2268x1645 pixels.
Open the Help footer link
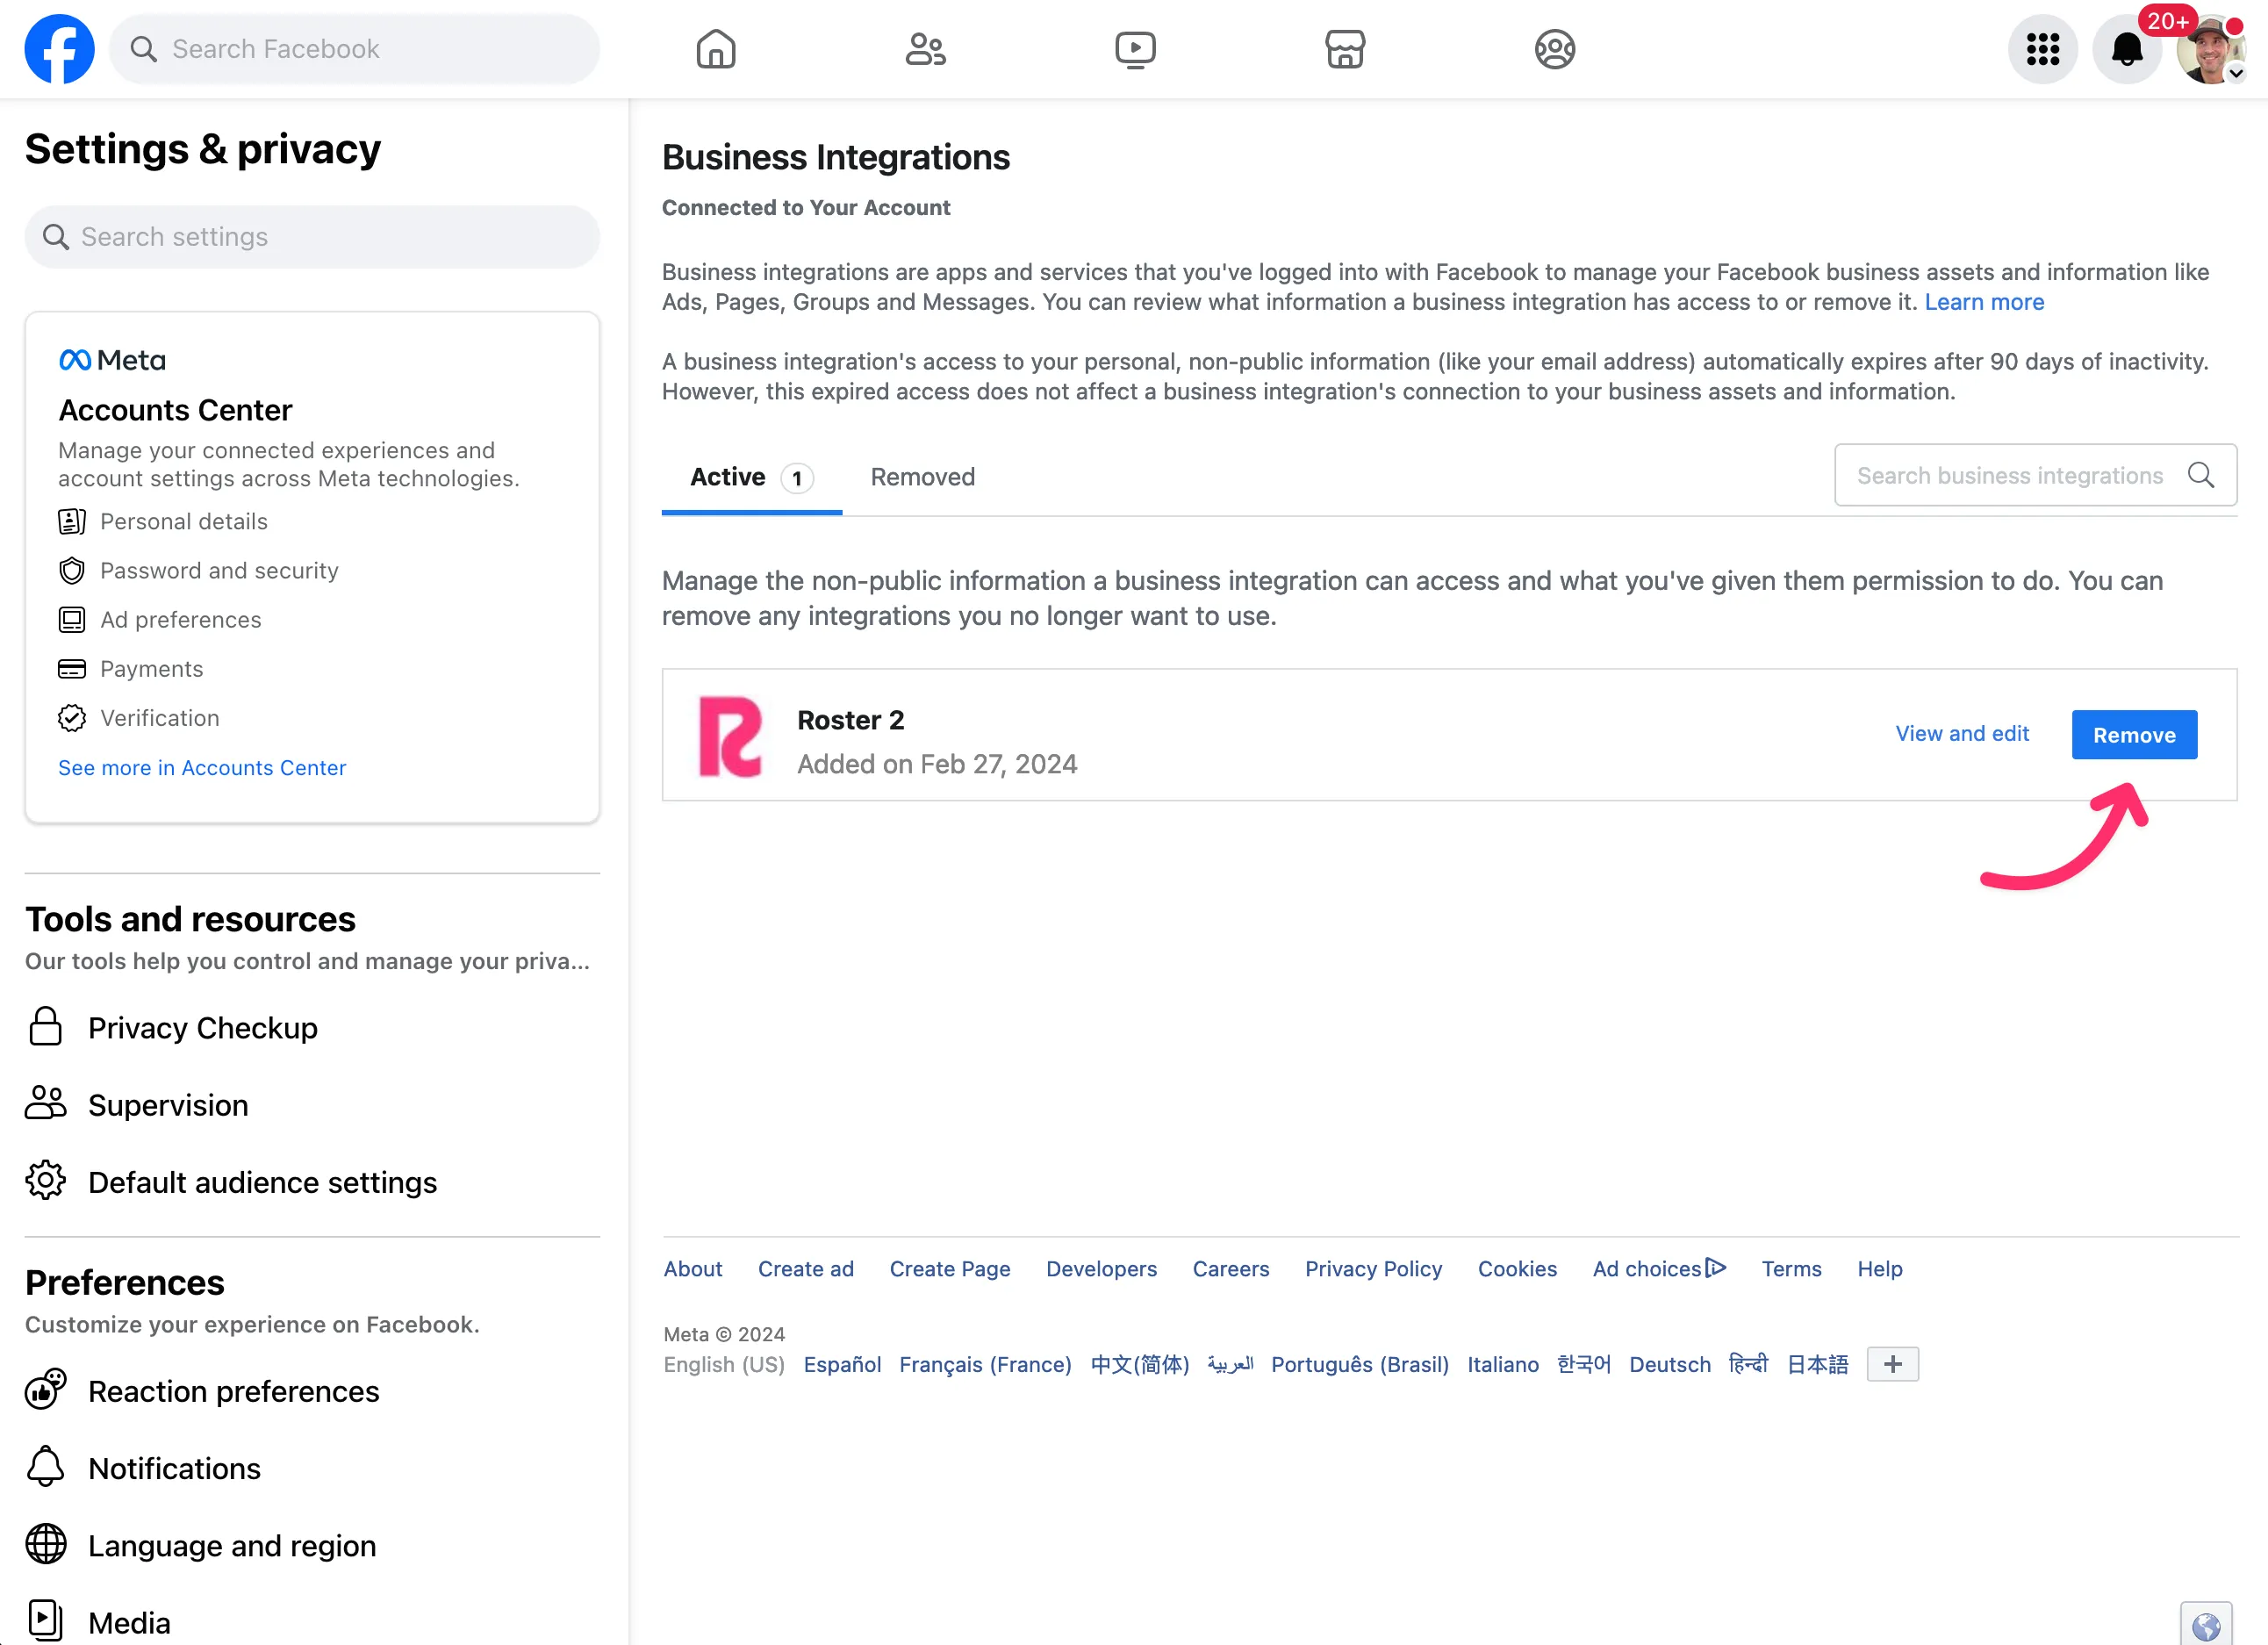point(1879,1268)
